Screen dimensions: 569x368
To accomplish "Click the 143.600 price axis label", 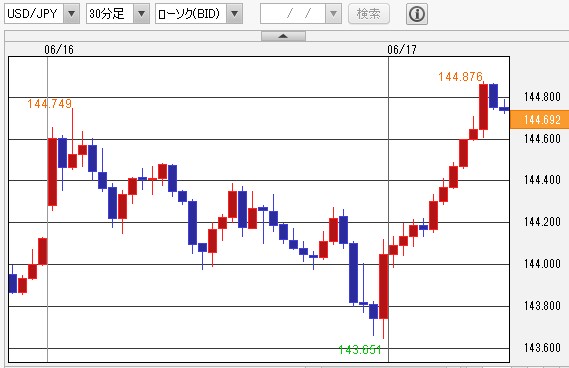I will pyautogui.click(x=542, y=348).
